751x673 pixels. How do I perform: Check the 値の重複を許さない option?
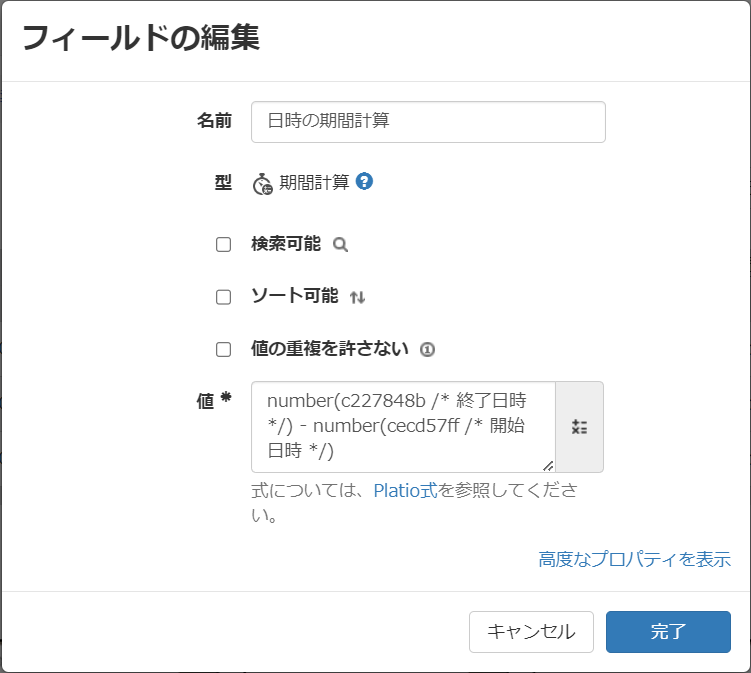click(x=223, y=349)
